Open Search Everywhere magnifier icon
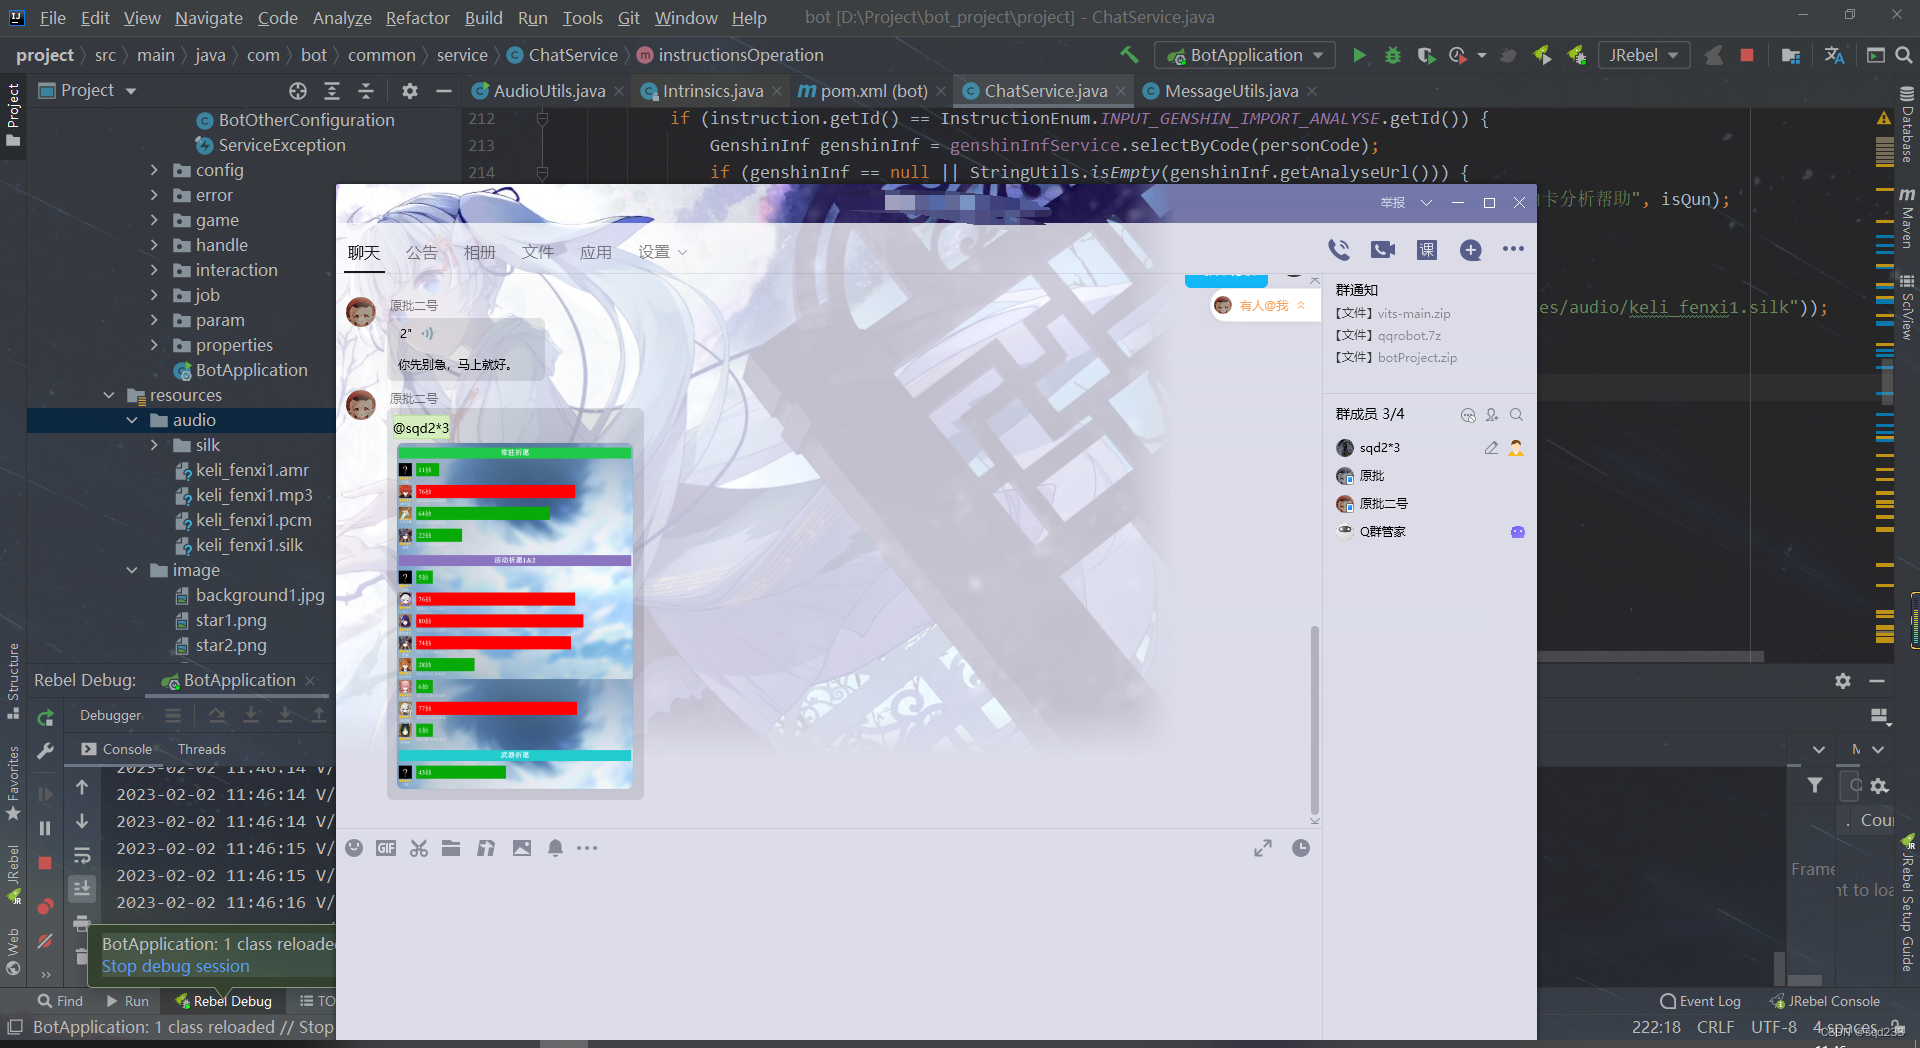 point(1904,55)
